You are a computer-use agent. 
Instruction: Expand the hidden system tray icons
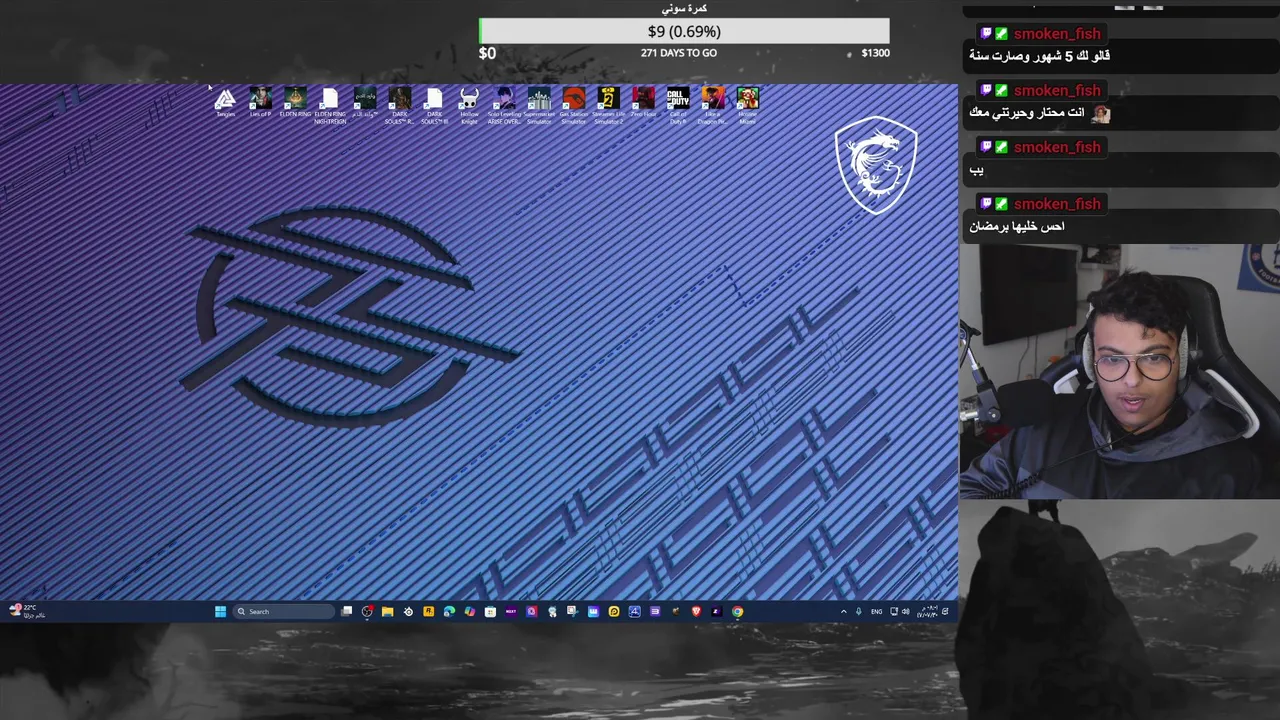(x=843, y=611)
